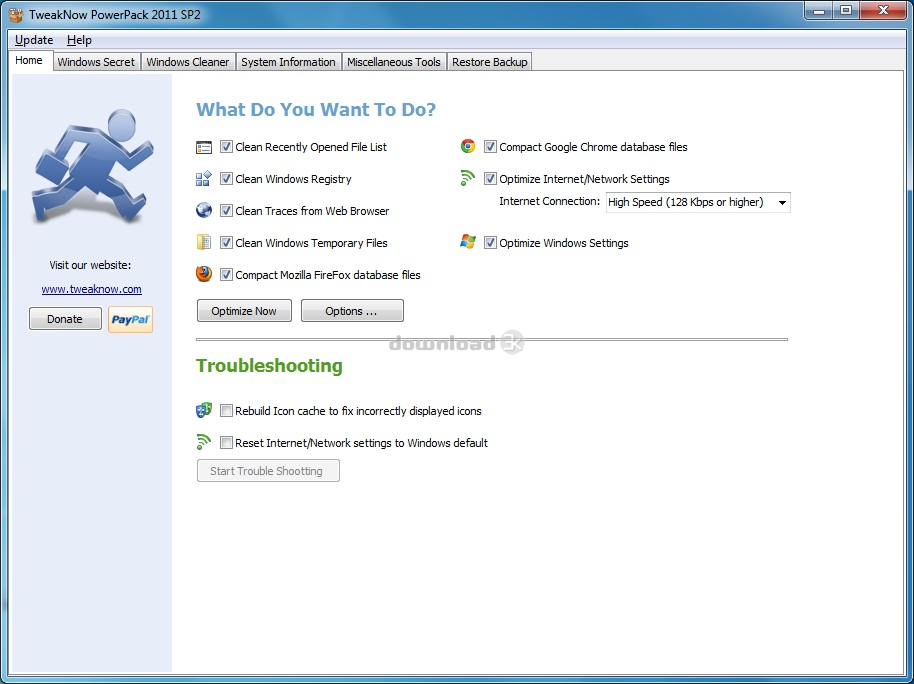This screenshot has width=914, height=684.
Task: Check Reset Internet/Network settings to Windows default
Action: [x=226, y=443]
